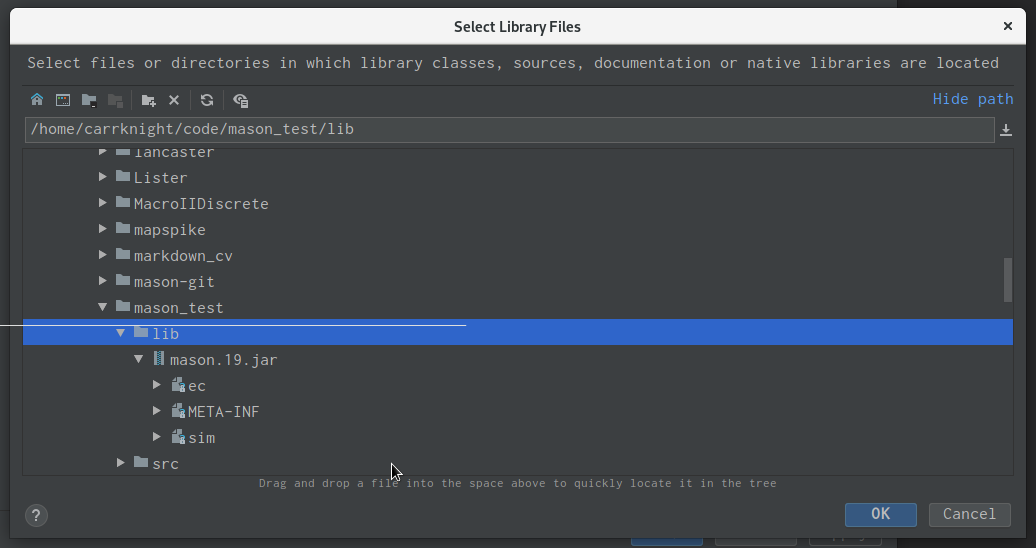
Task: Open path history arrow icon
Action: (x=1006, y=130)
